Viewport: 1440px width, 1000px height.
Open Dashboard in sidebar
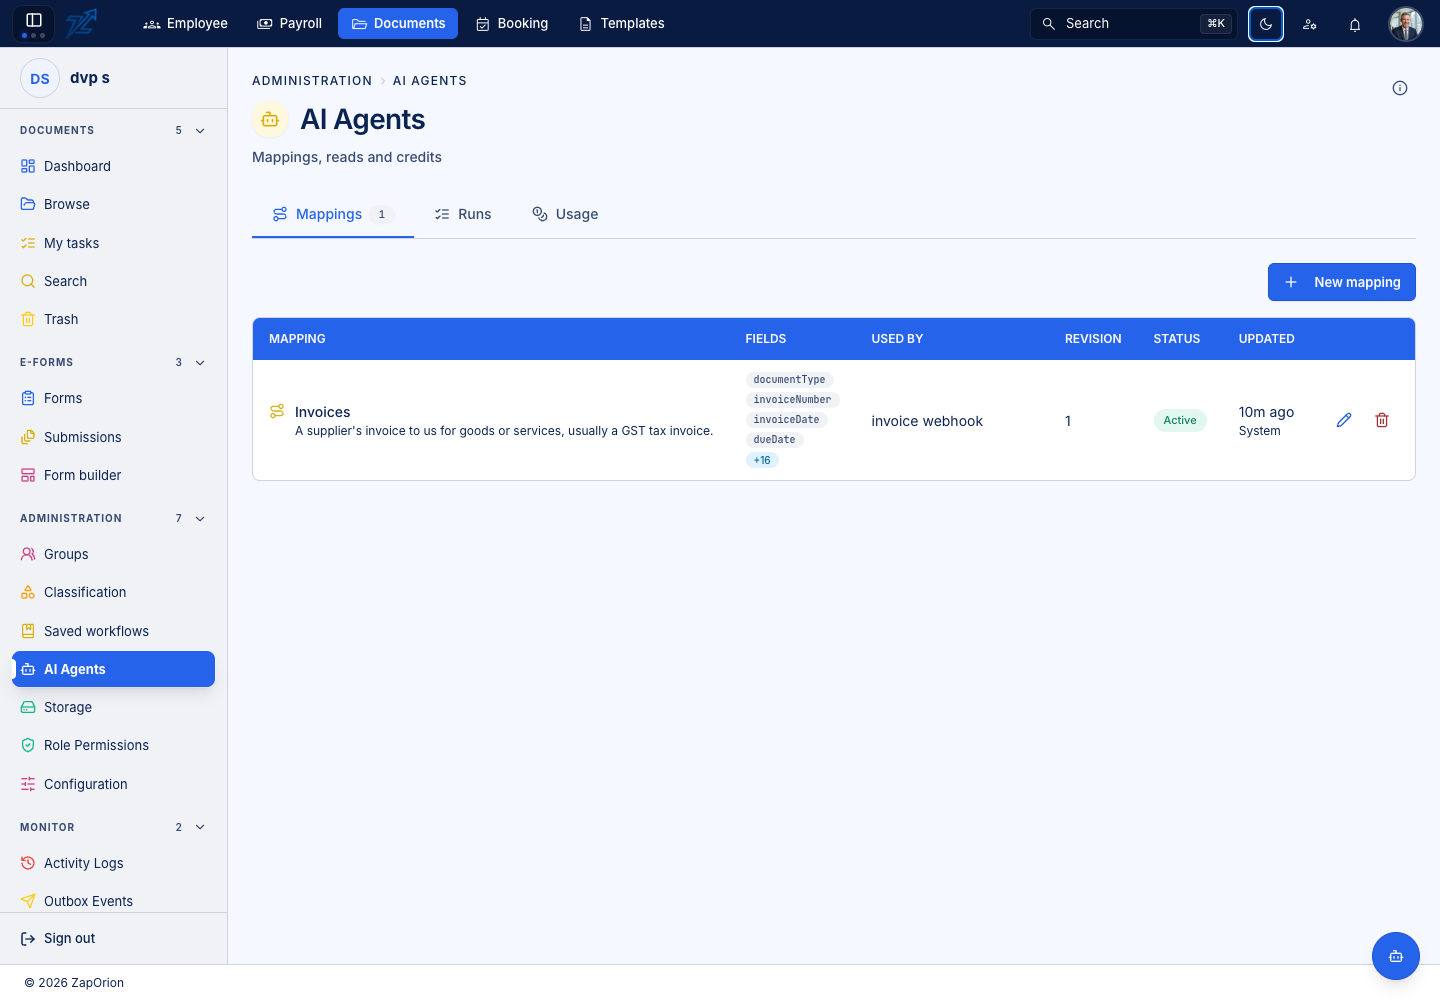point(113,166)
